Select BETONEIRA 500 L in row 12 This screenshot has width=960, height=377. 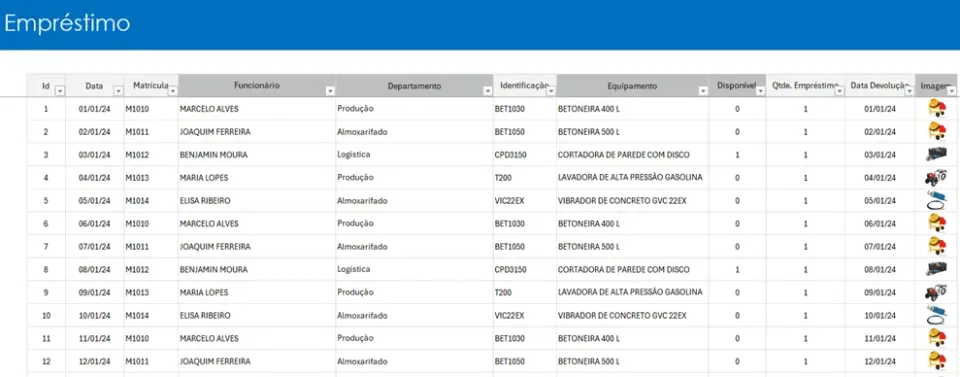click(632, 362)
